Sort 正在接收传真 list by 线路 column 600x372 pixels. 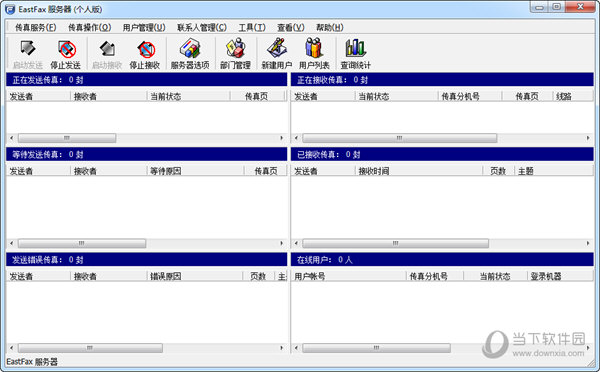click(x=573, y=96)
